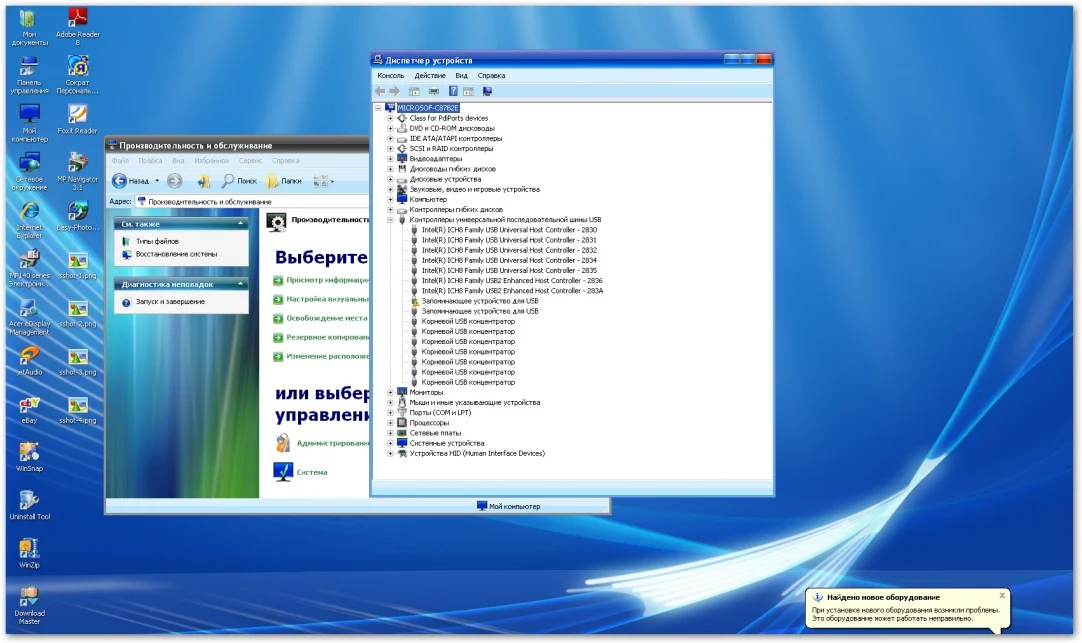Click Search magnifier in Performance window toolbar
1082x643 pixels.
click(239, 181)
